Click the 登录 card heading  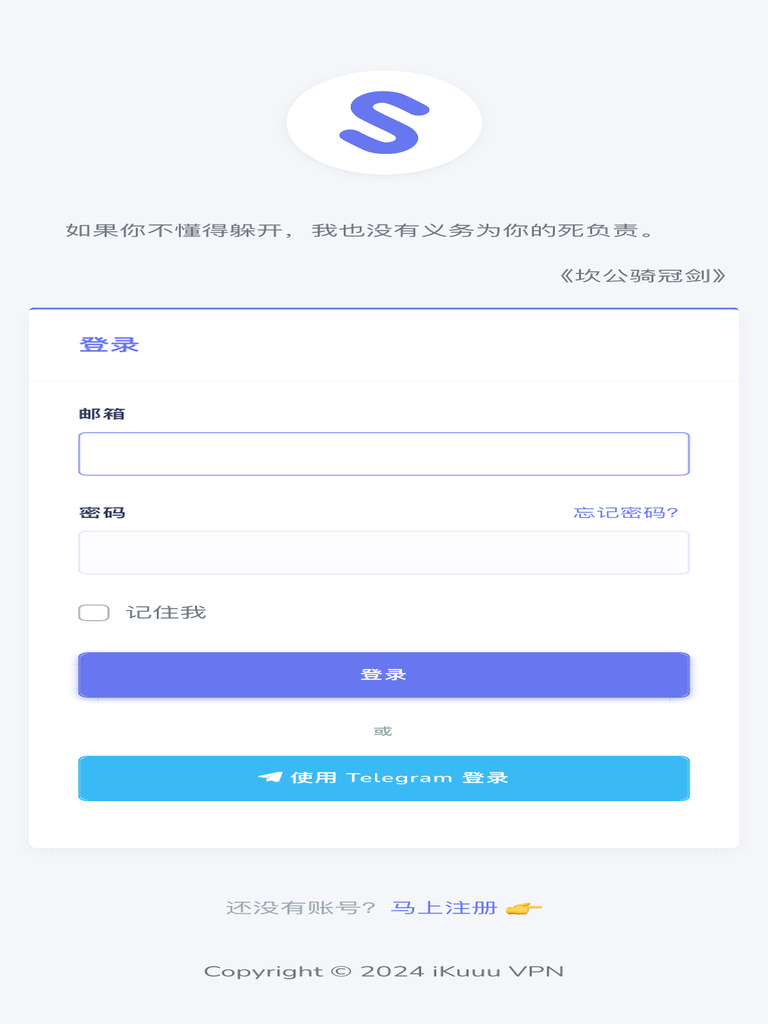(x=109, y=345)
